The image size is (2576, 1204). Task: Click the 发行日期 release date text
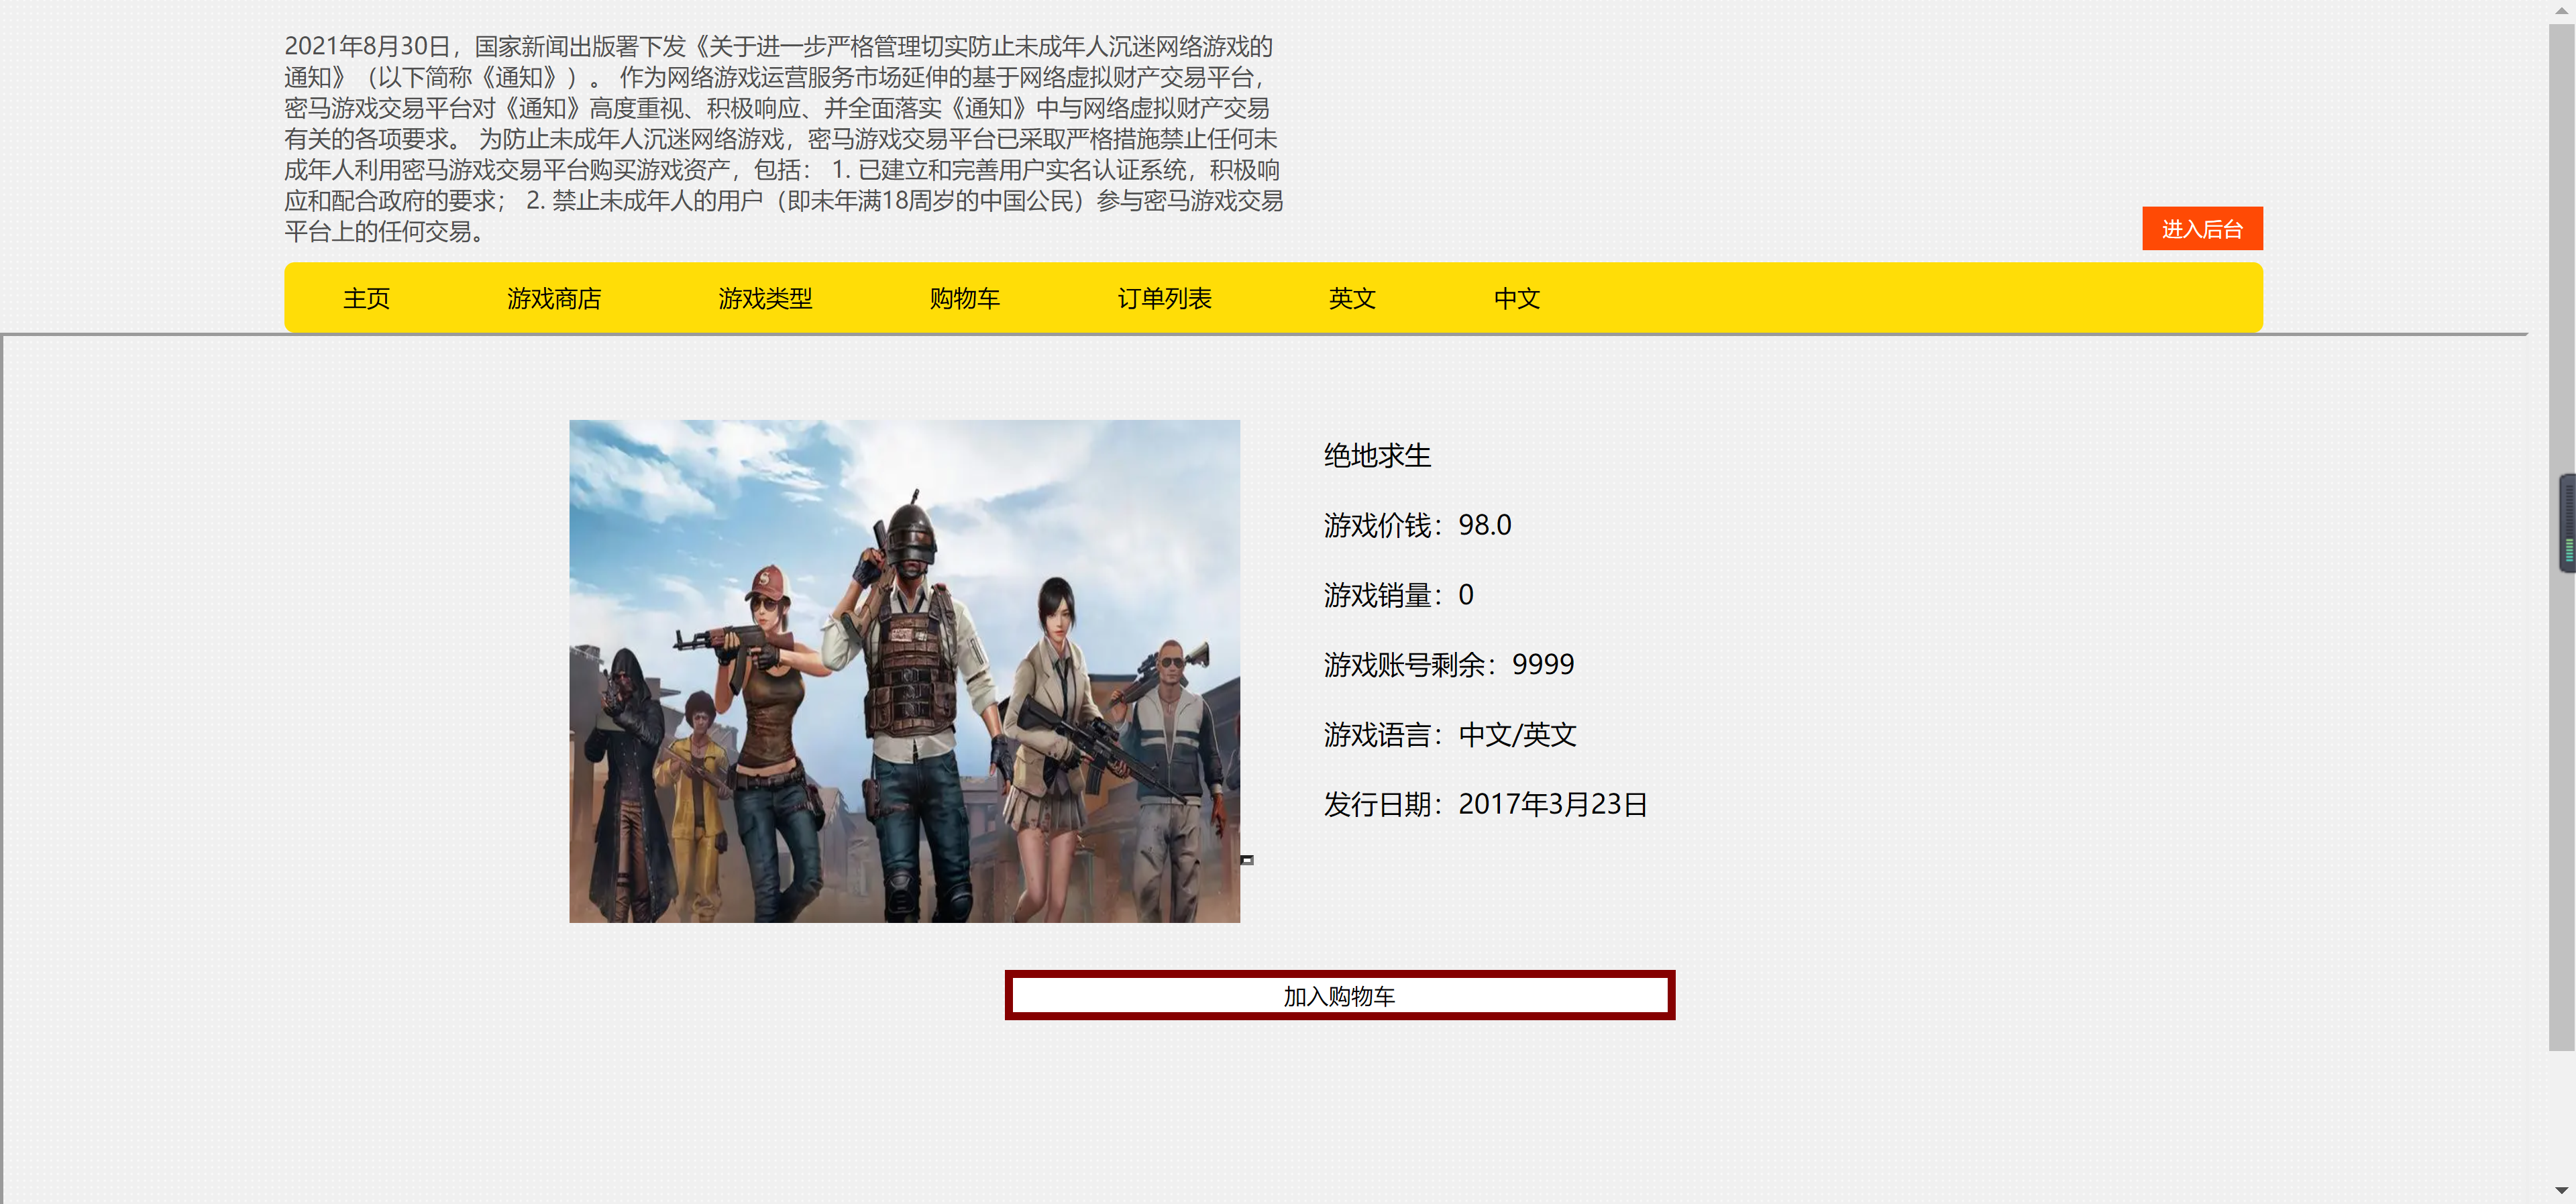[1486, 804]
